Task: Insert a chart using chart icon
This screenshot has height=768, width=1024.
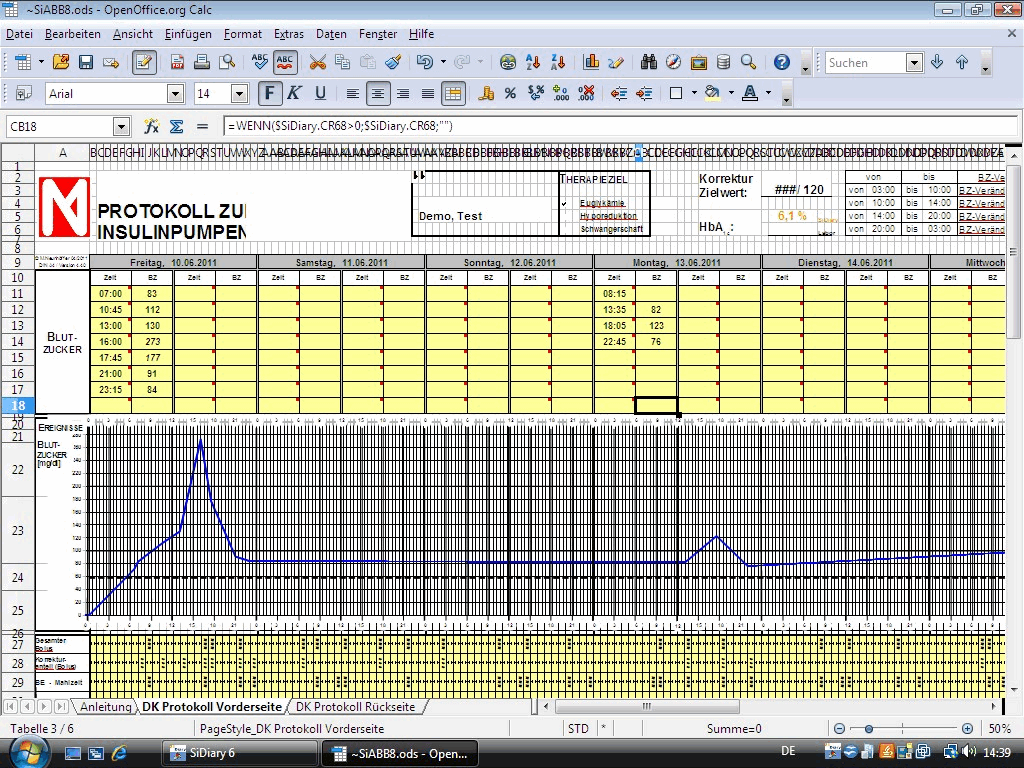Action: (x=591, y=62)
